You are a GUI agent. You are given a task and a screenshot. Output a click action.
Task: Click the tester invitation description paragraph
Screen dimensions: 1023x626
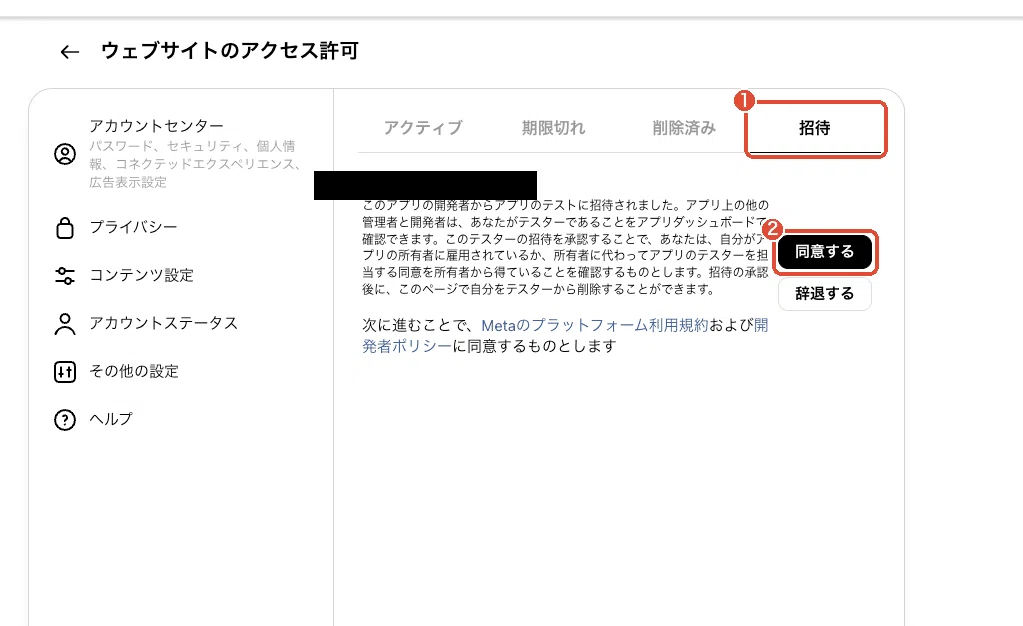coord(565,247)
